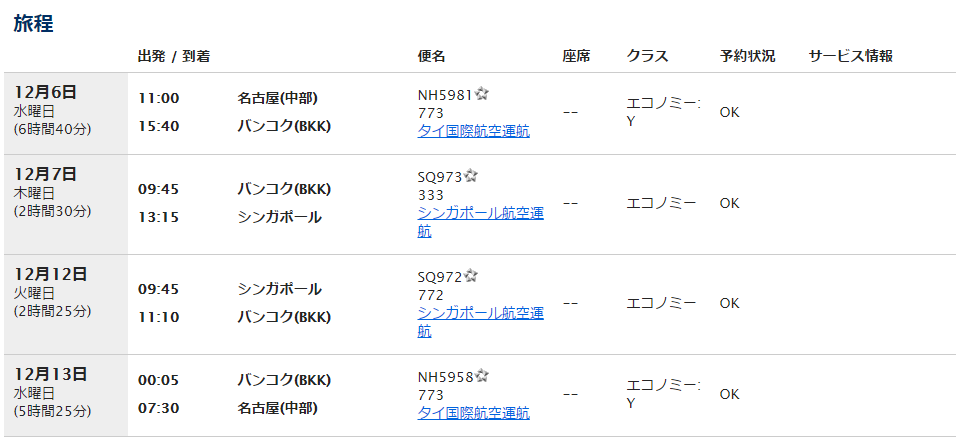Click the Star Alliance icon beside SQ973
965x444 pixels.
pyautogui.click(x=471, y=176)
